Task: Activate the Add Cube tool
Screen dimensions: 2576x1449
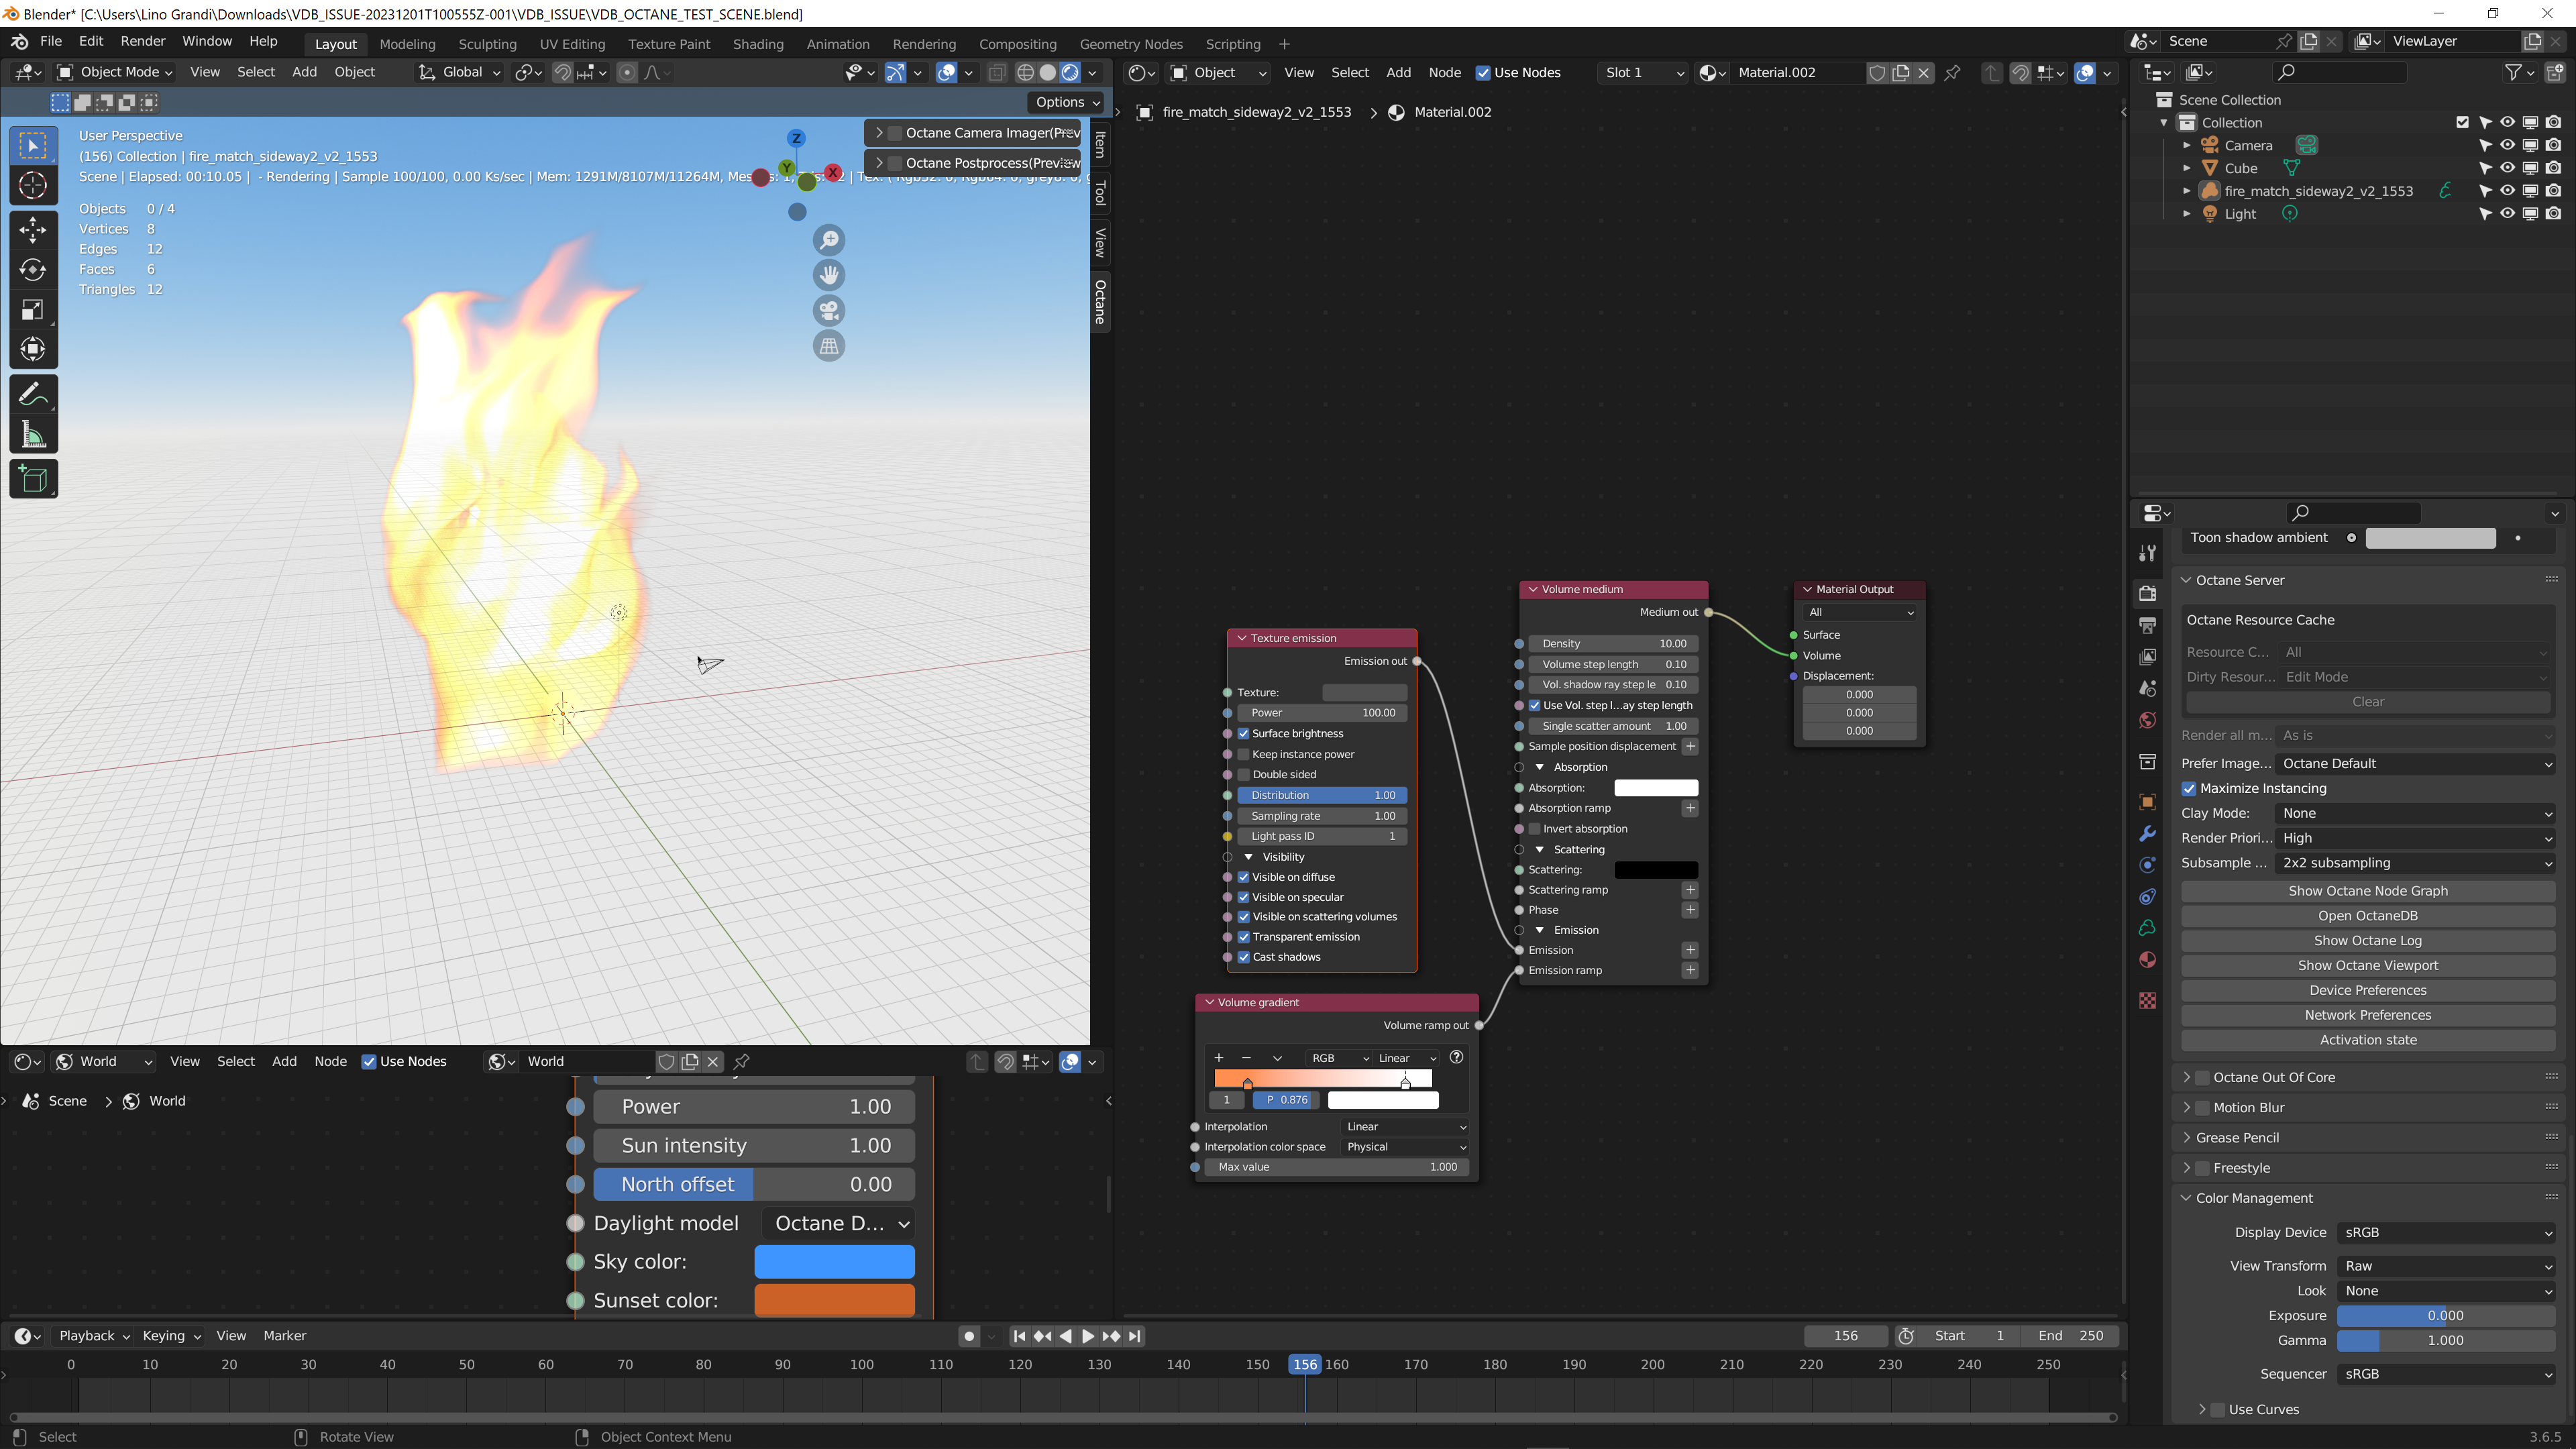Action: (33, 480)
